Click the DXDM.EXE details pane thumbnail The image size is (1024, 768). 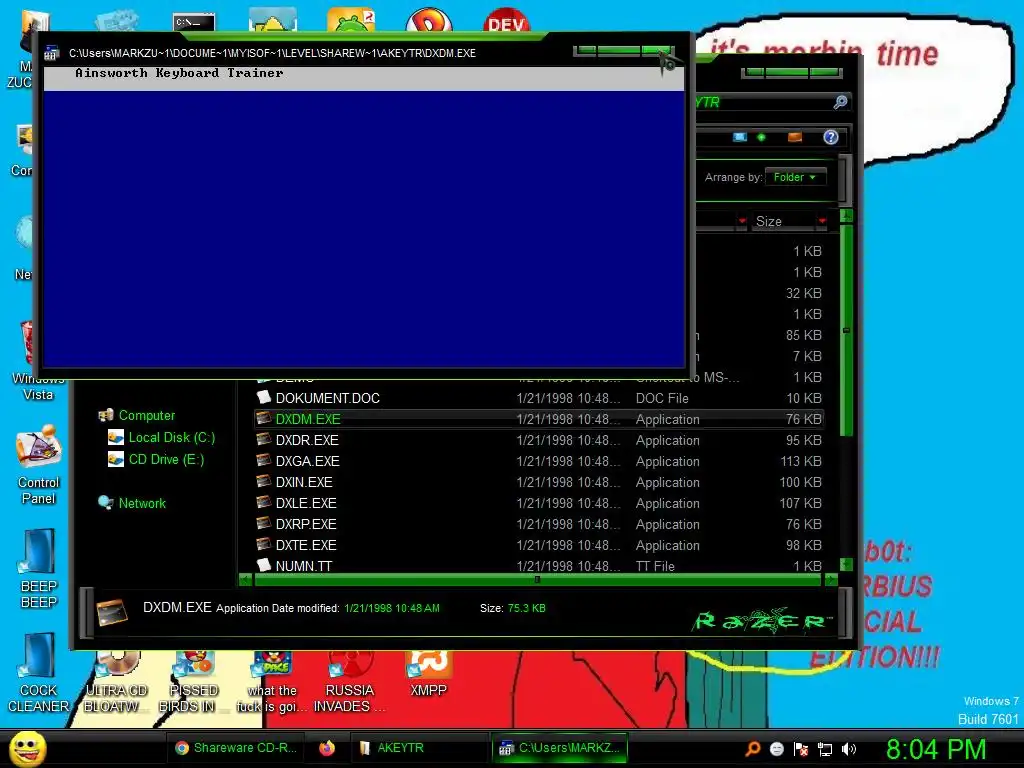(112, 611)
